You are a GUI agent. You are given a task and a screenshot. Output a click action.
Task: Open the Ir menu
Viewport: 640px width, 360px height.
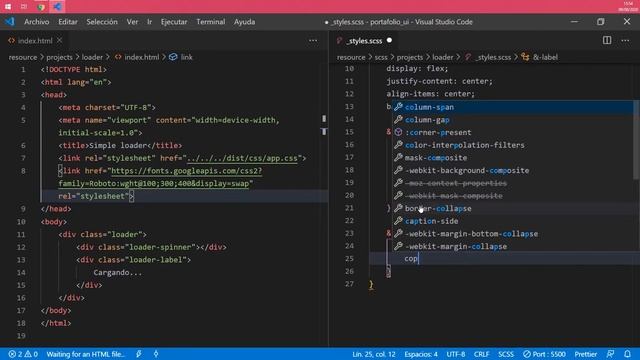(x=149, y=22)
